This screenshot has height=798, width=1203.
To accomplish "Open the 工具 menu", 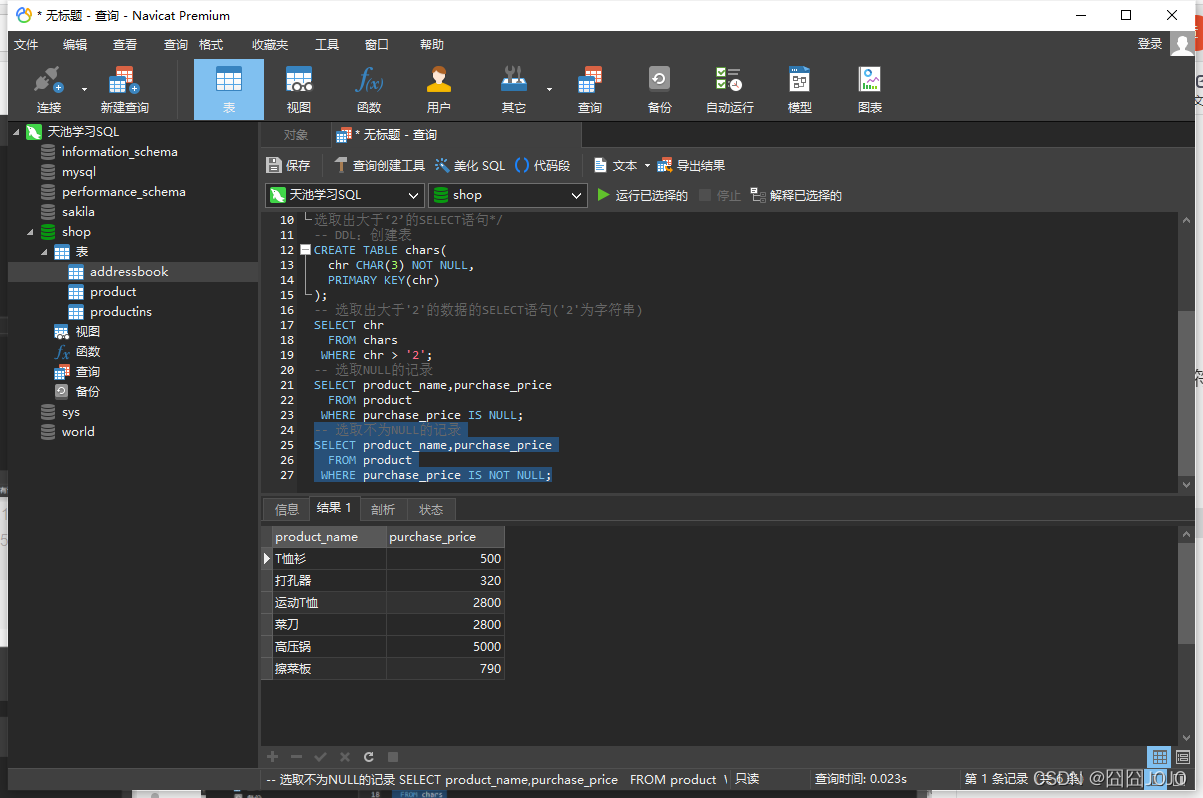I will click(327, 45).
